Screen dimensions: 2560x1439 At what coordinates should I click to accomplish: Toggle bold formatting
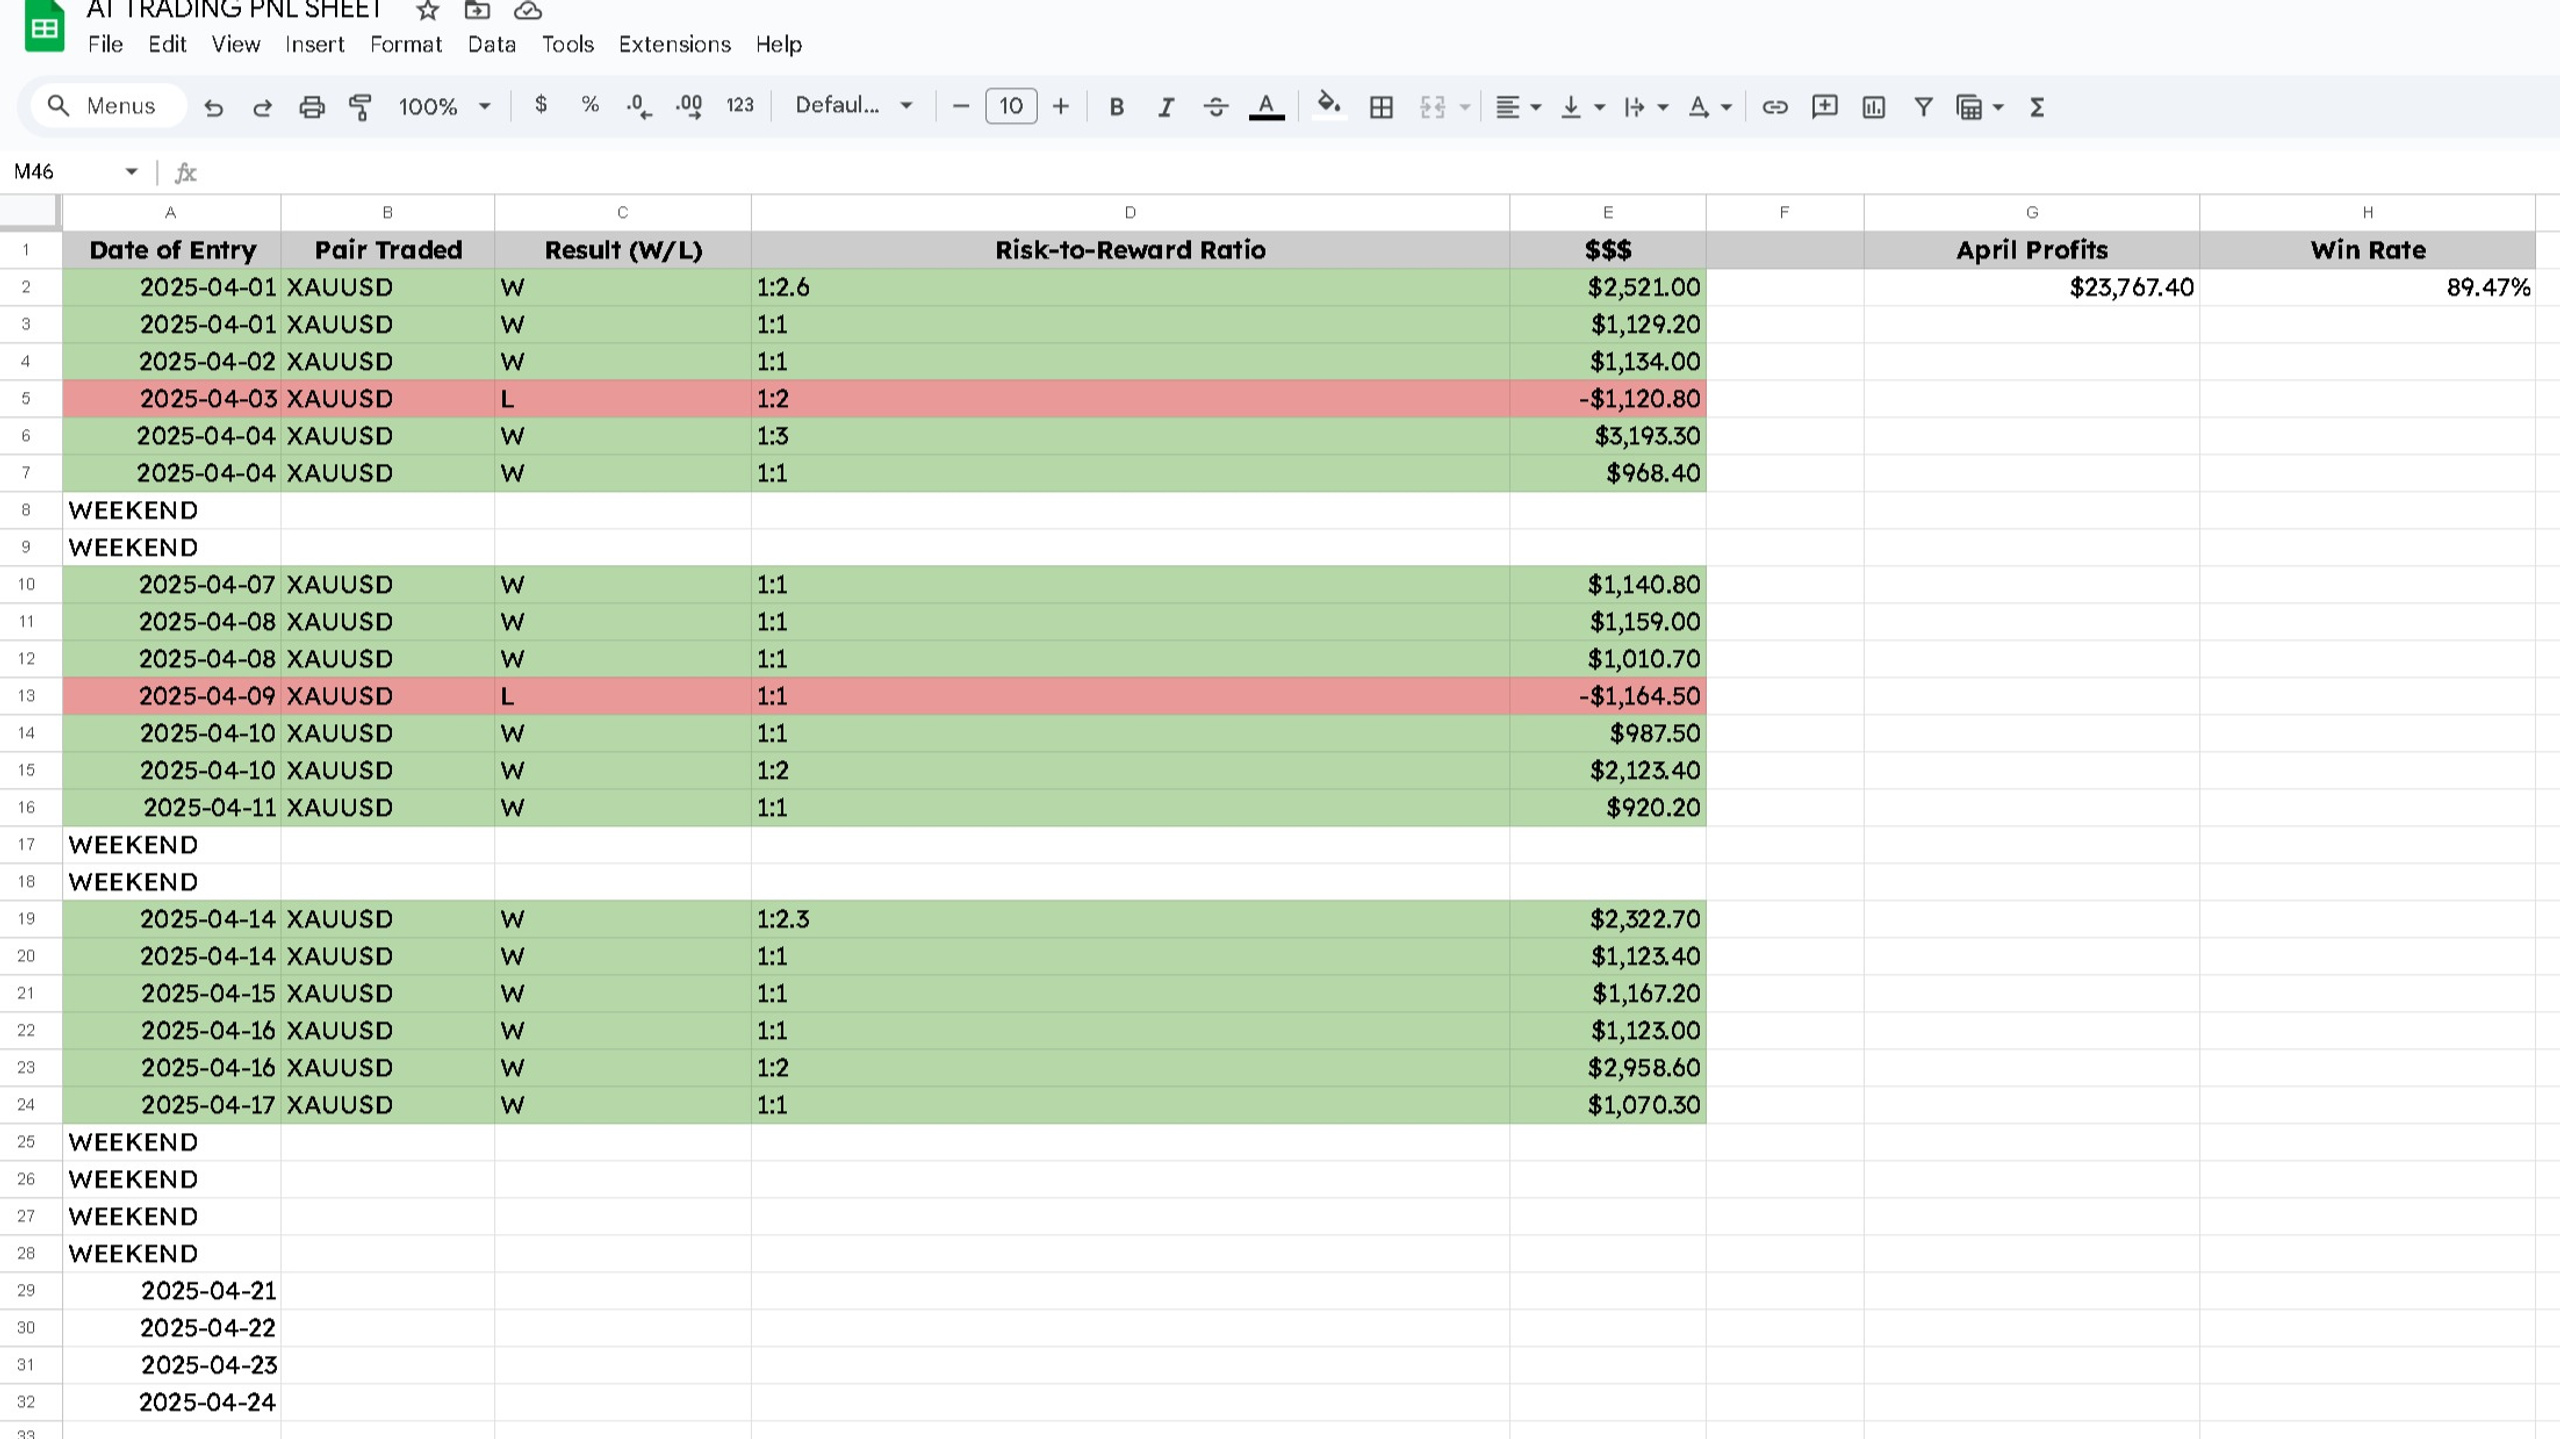1117,107
